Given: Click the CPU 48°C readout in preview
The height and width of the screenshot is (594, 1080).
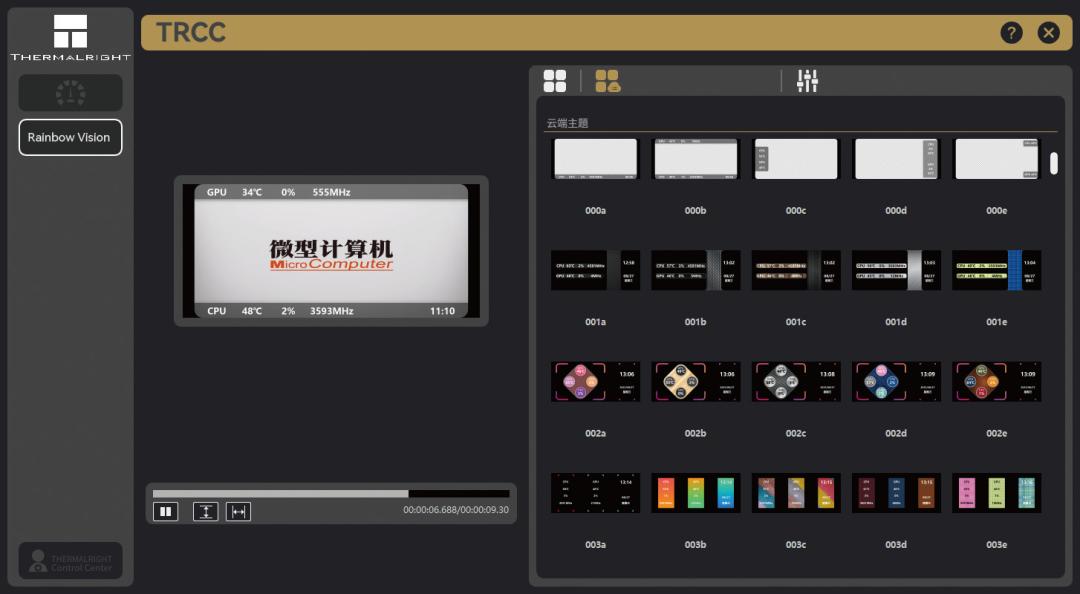Looking at the screenshot, I should (x=234, y=311).
